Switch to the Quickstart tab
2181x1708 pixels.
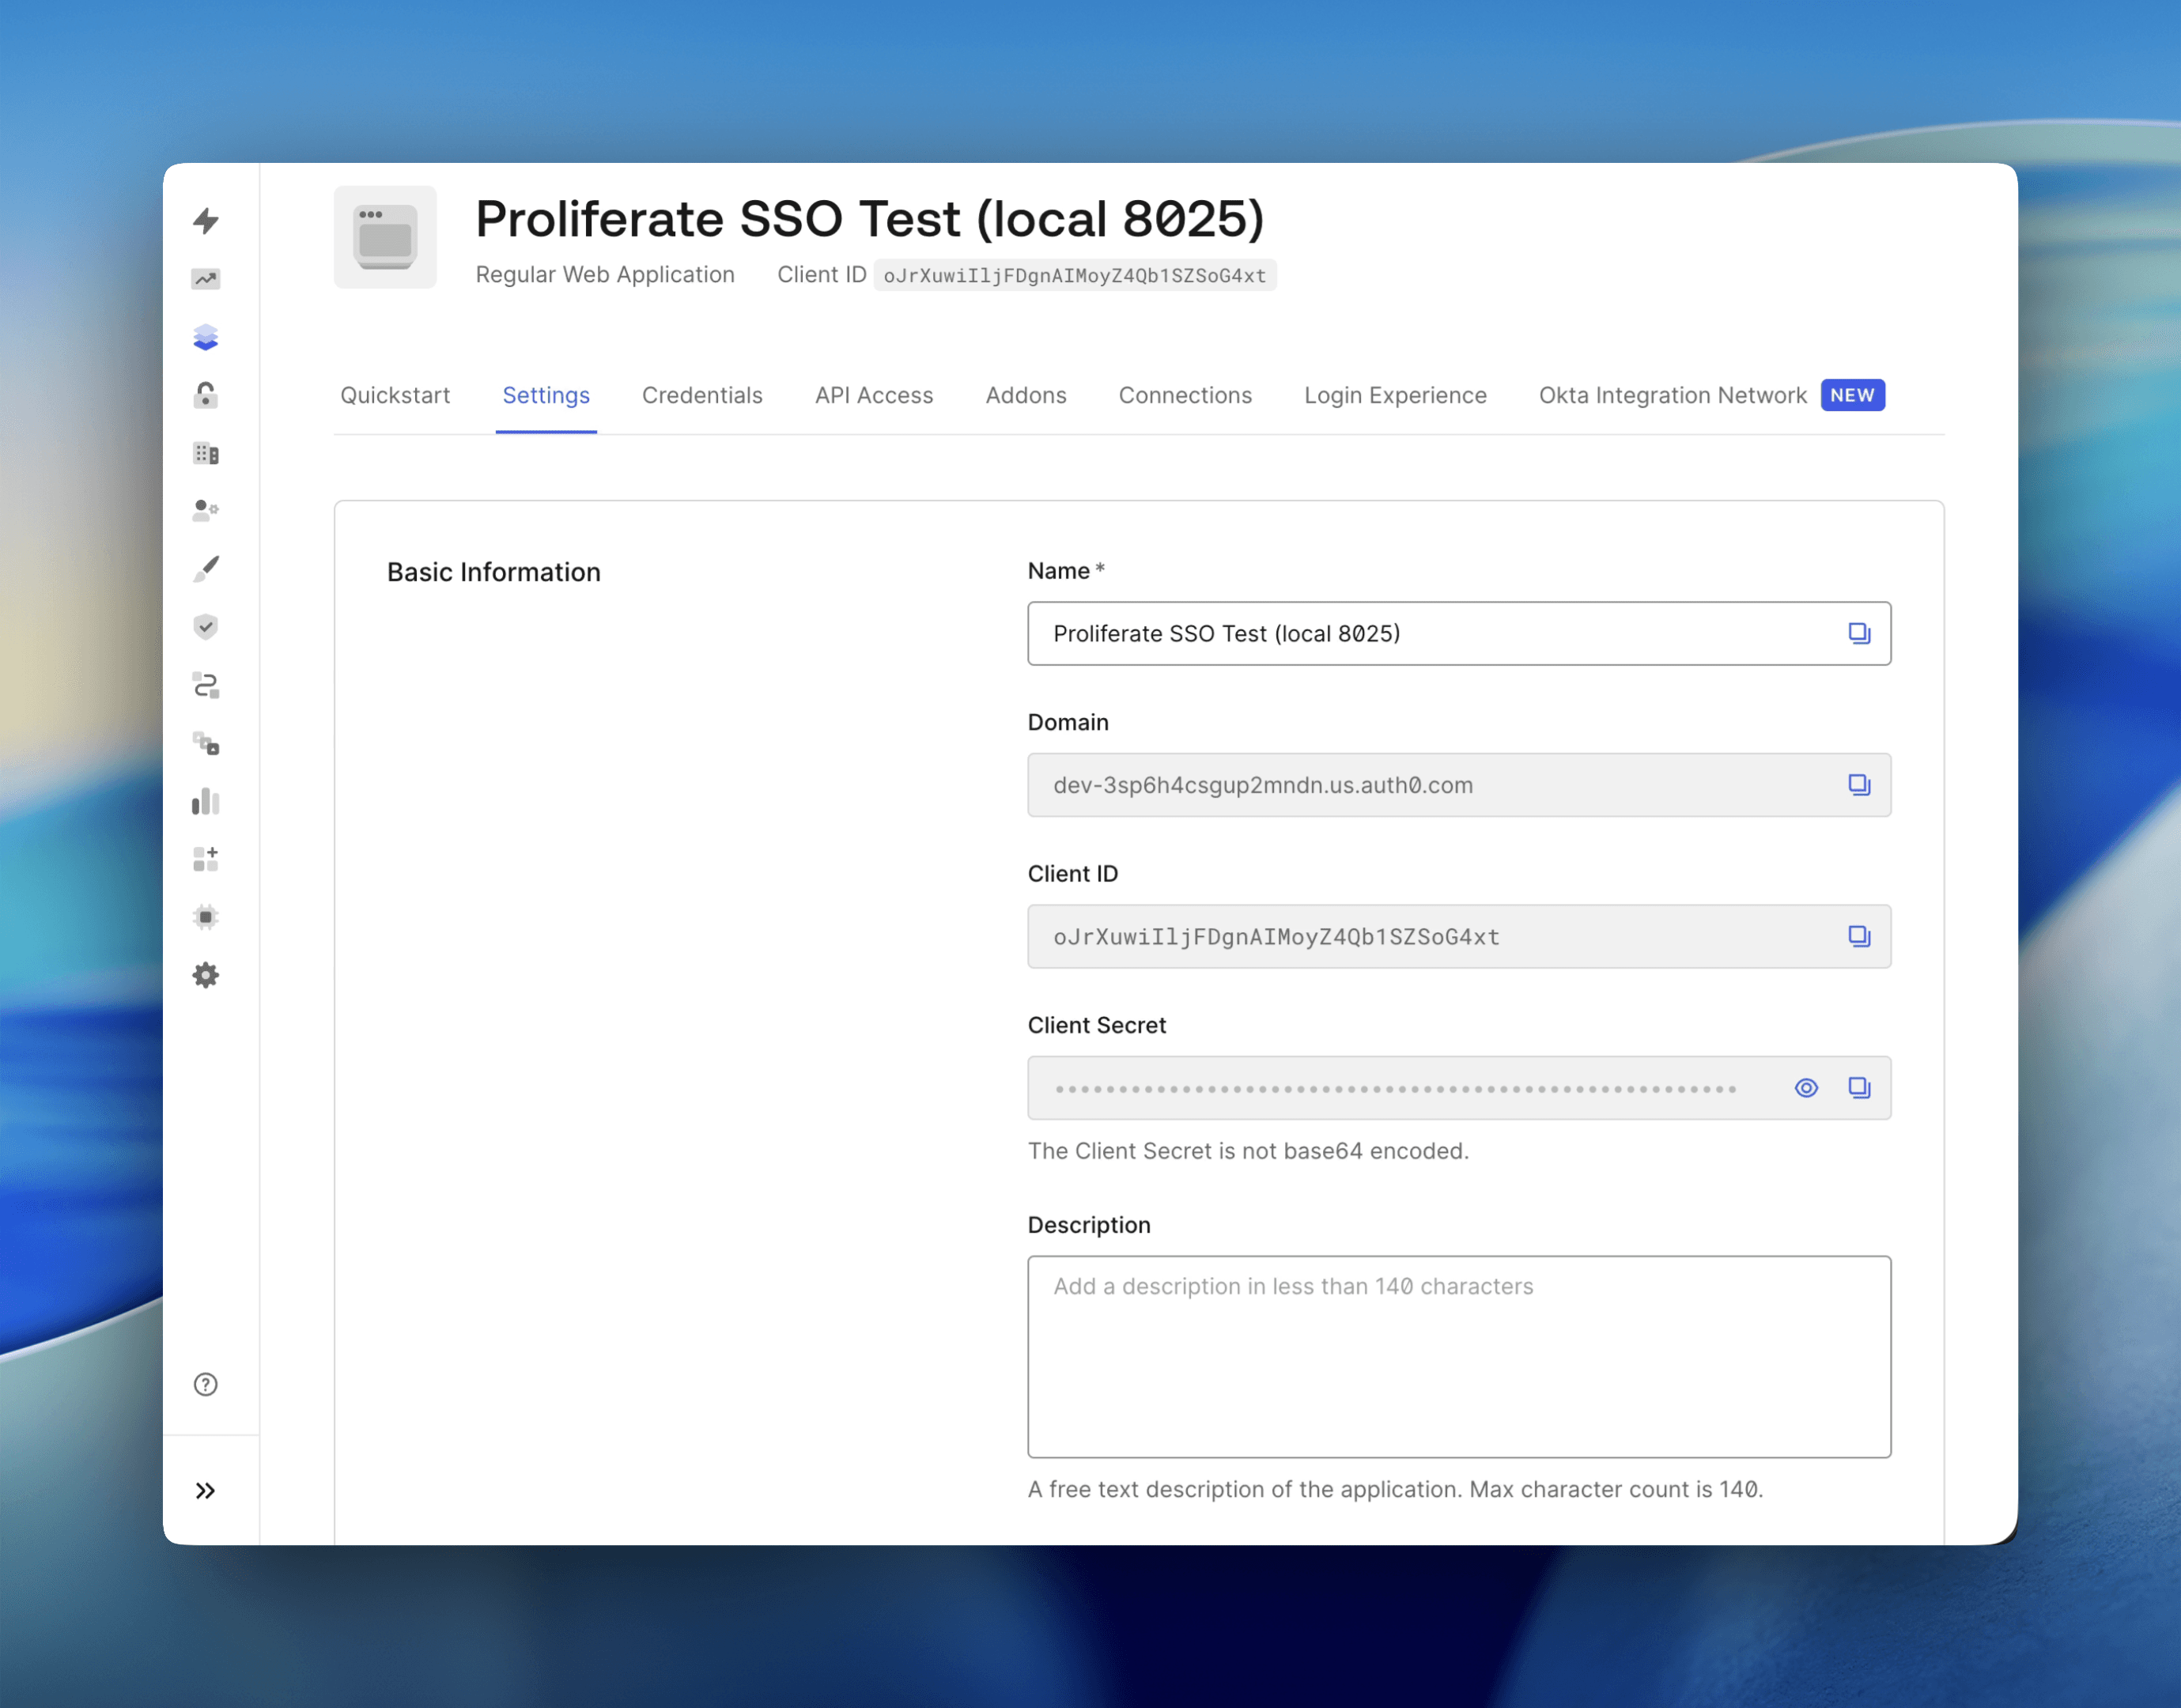tap(395, 395)
